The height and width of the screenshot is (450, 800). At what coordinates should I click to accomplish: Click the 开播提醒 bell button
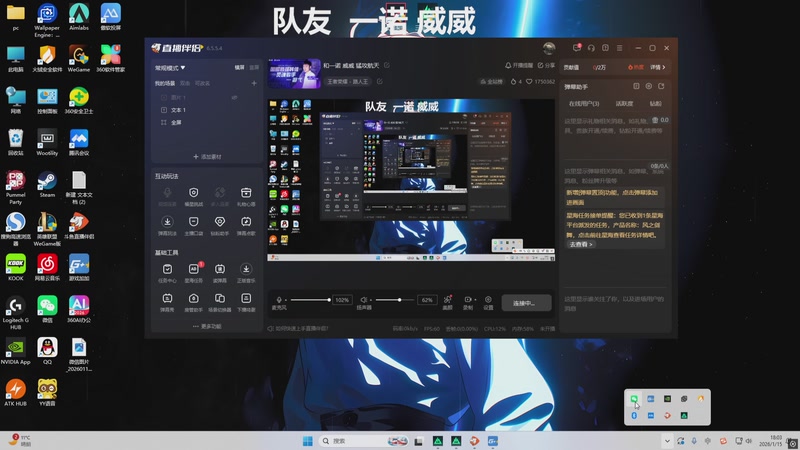tap(519, 65)
